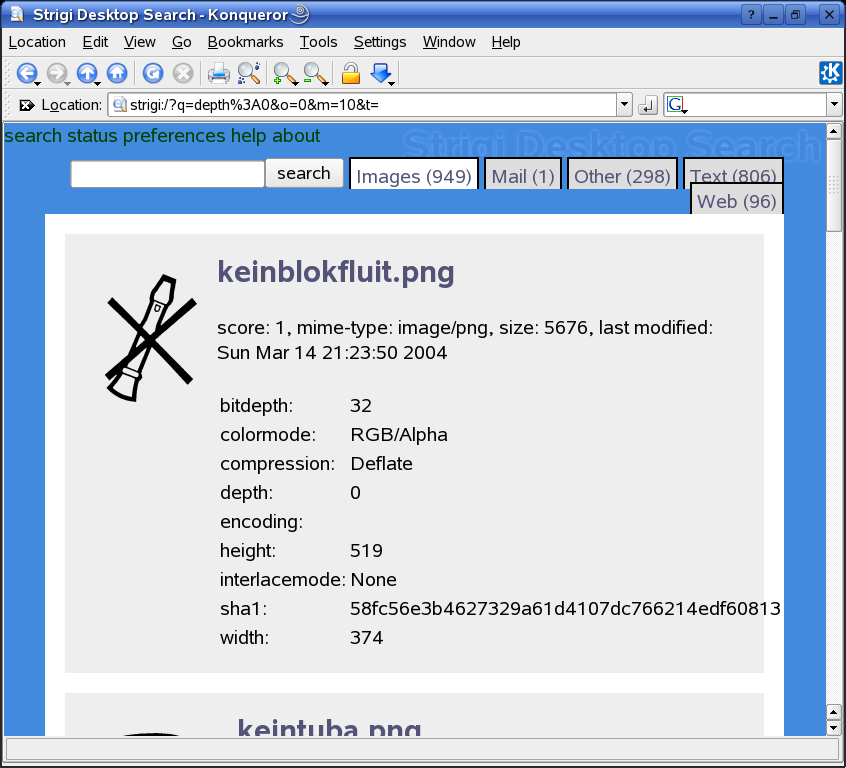Clear the location bar with the clear icon
This screenshot has width=846, height=768.
27,105
